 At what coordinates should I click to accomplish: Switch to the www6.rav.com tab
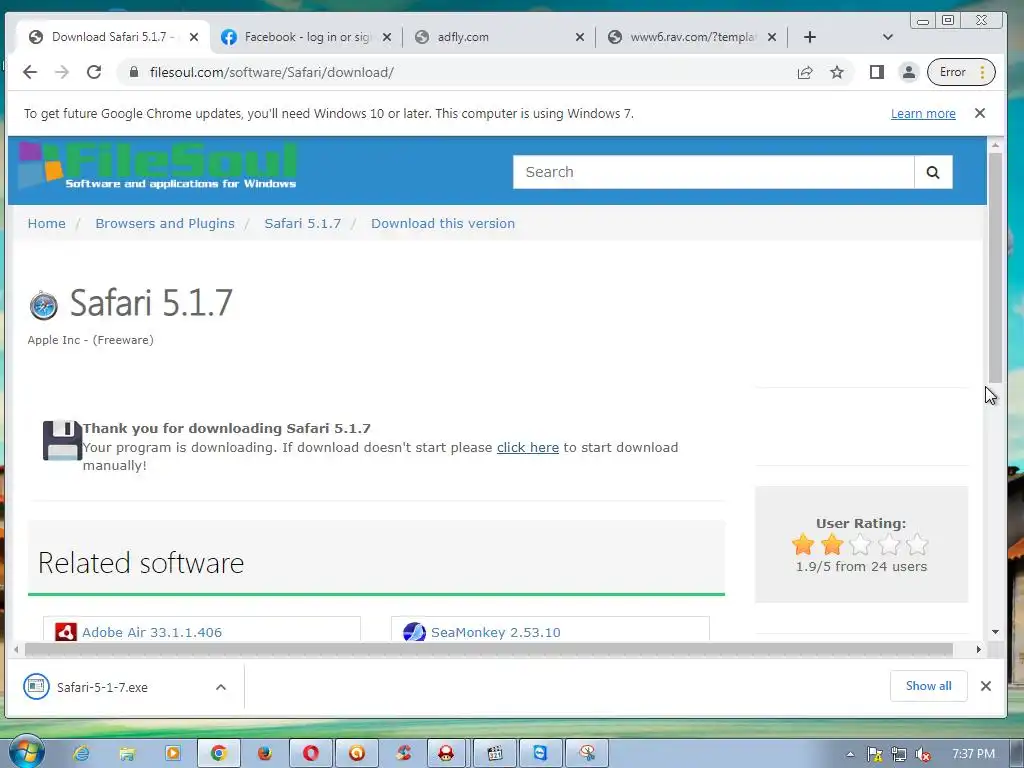(692, 37)
